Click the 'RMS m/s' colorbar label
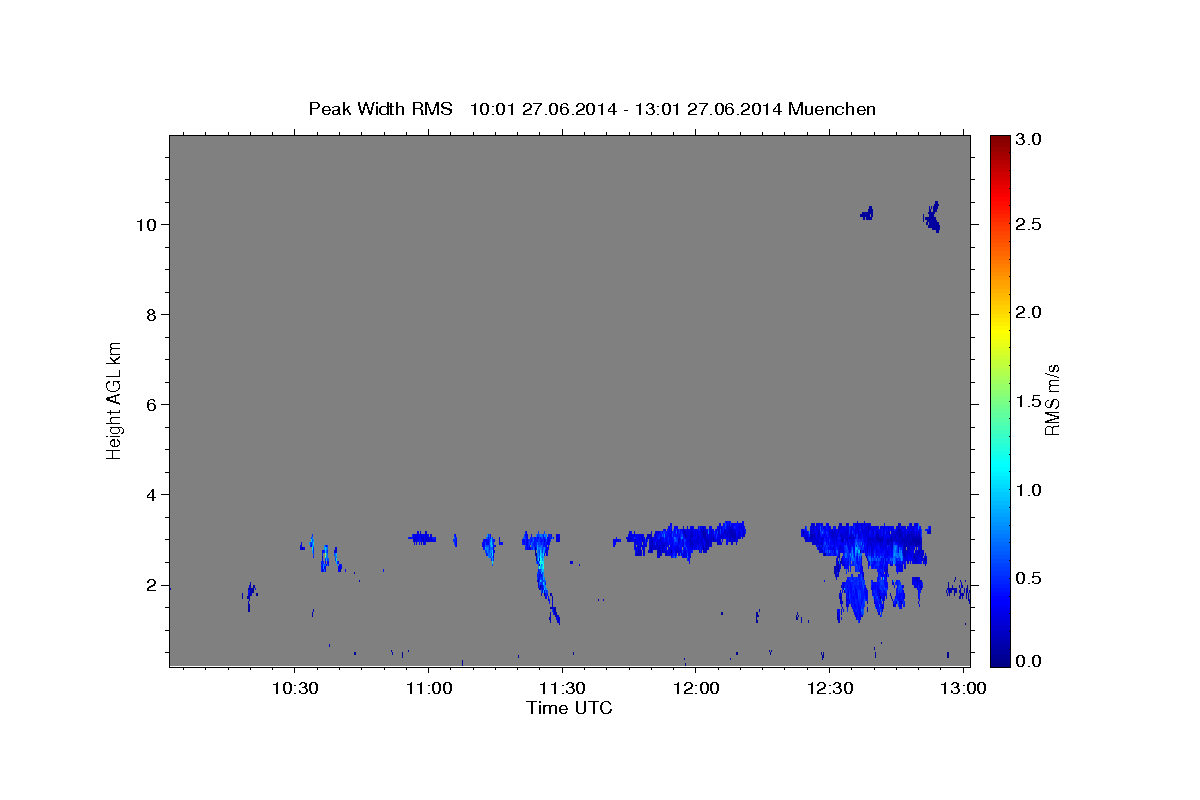 click(x=1051, y=400)
